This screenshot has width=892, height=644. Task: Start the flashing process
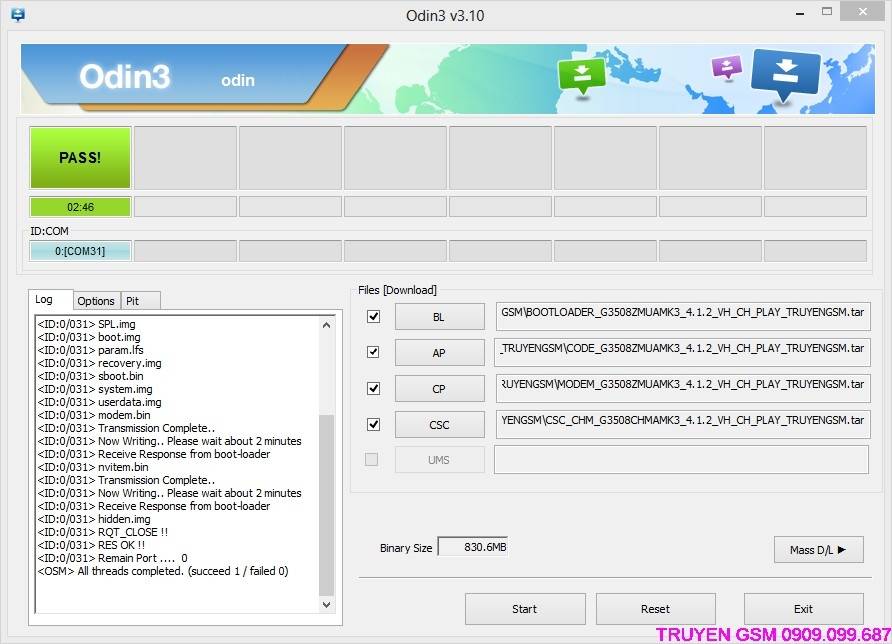(525, 609)
